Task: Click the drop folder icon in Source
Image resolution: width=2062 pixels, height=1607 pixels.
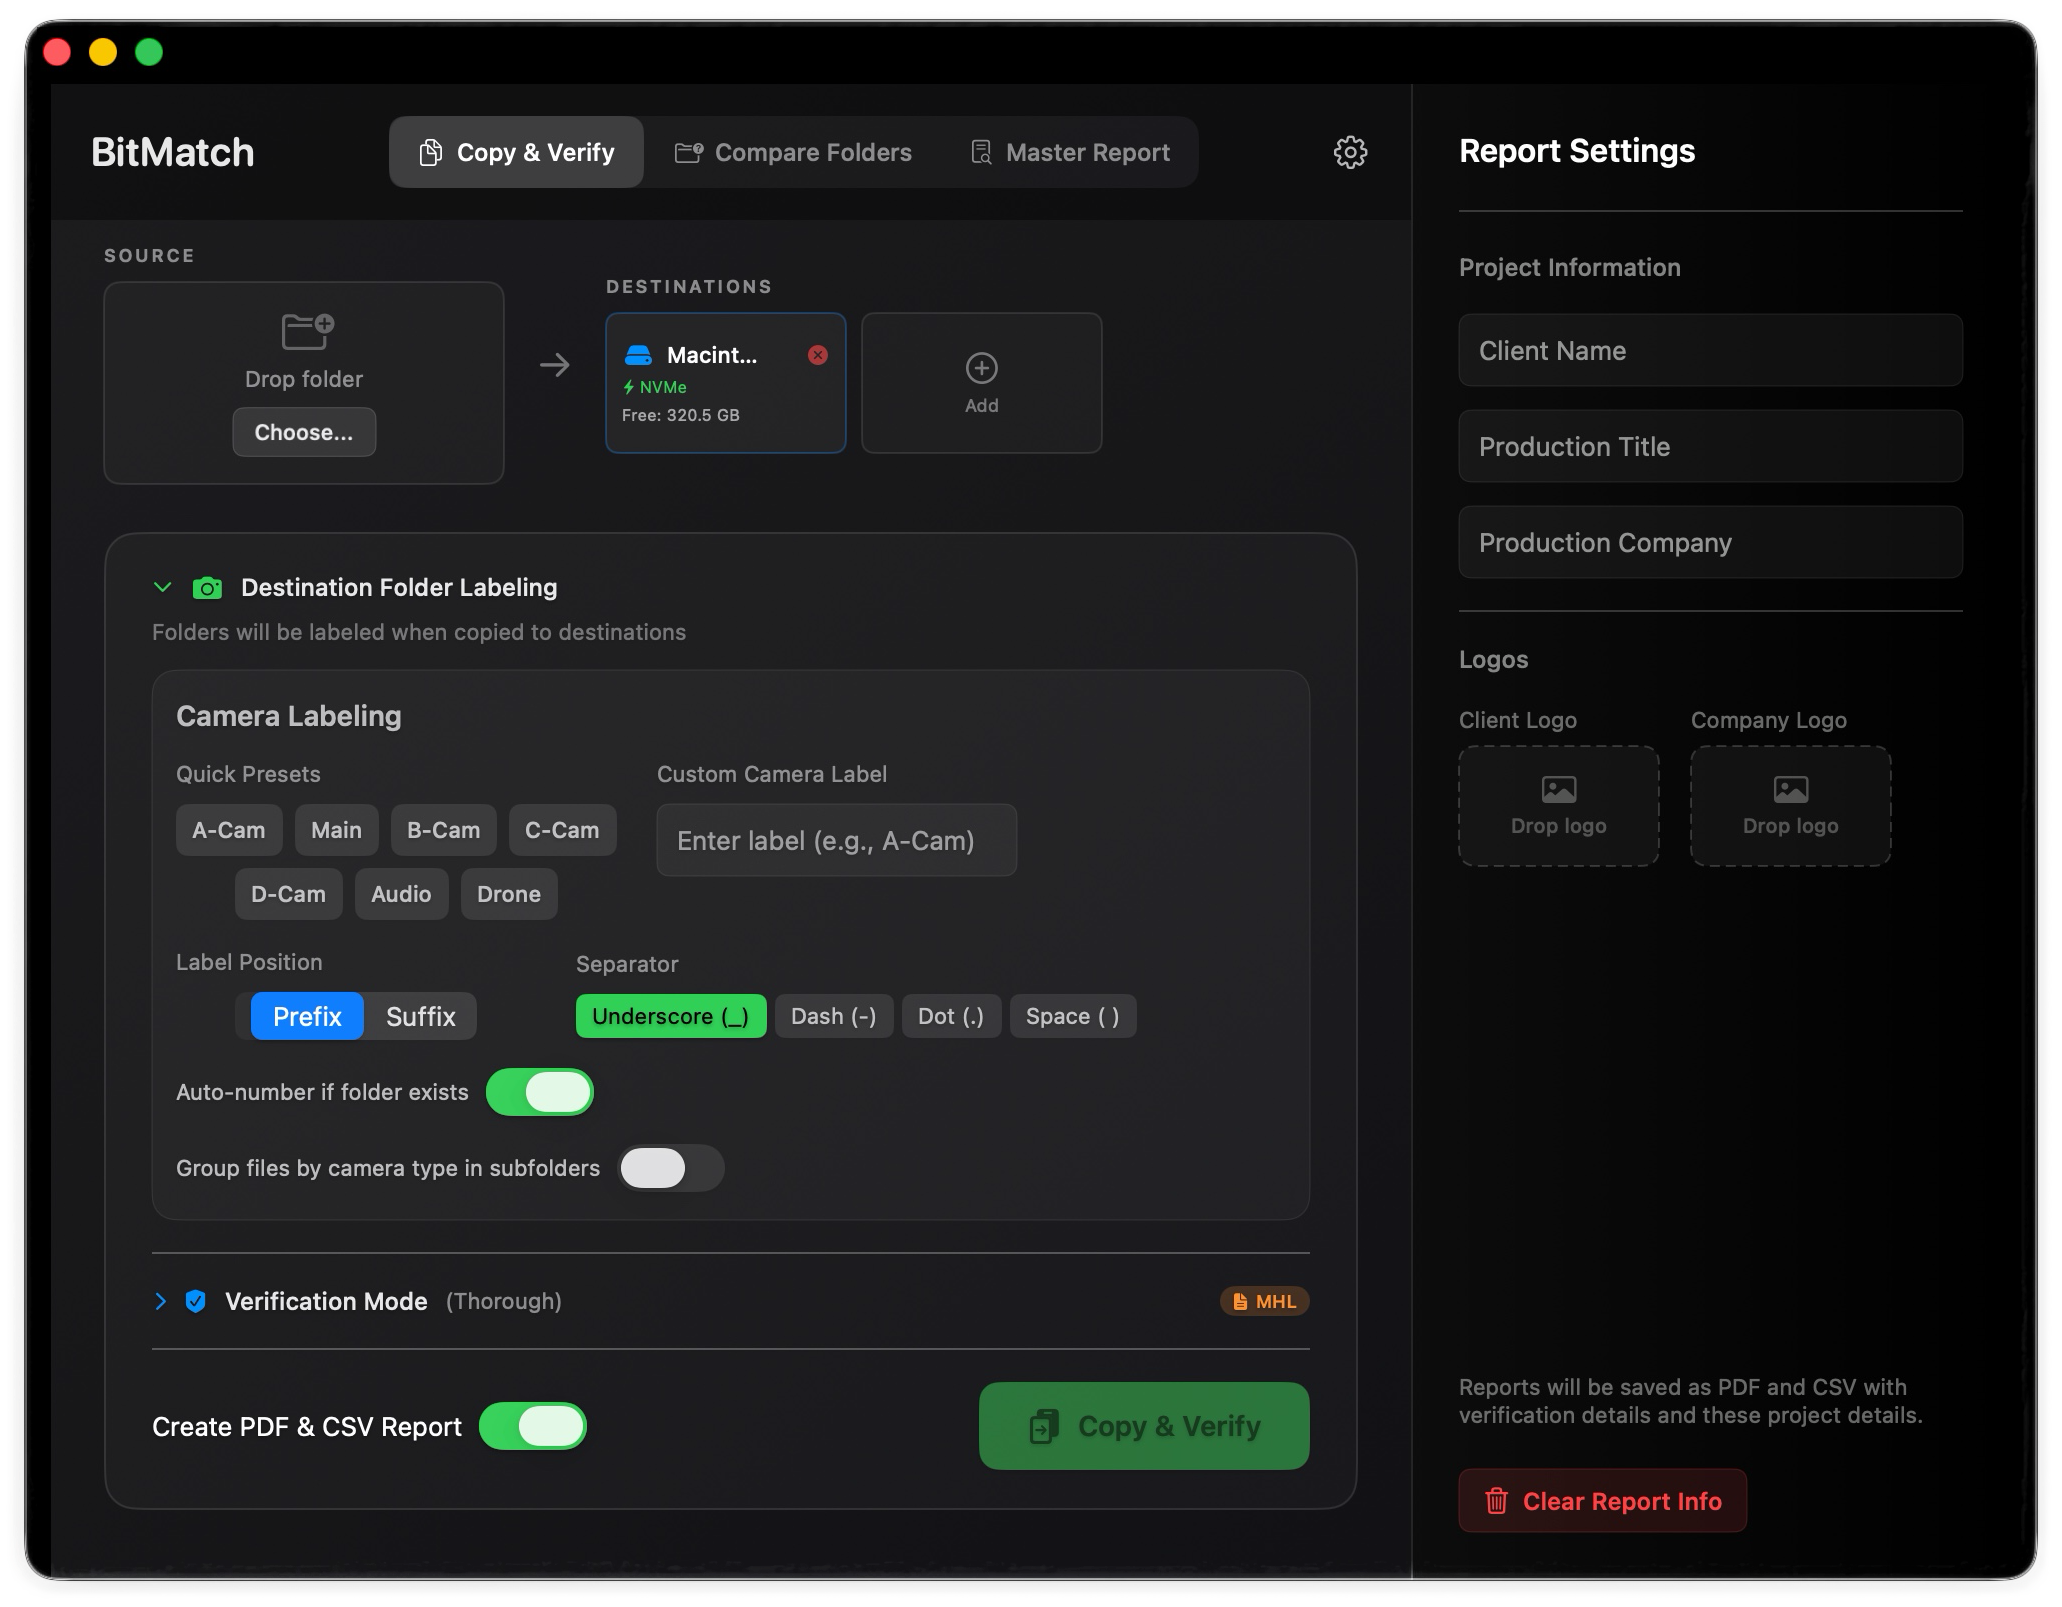Action: 306,331
